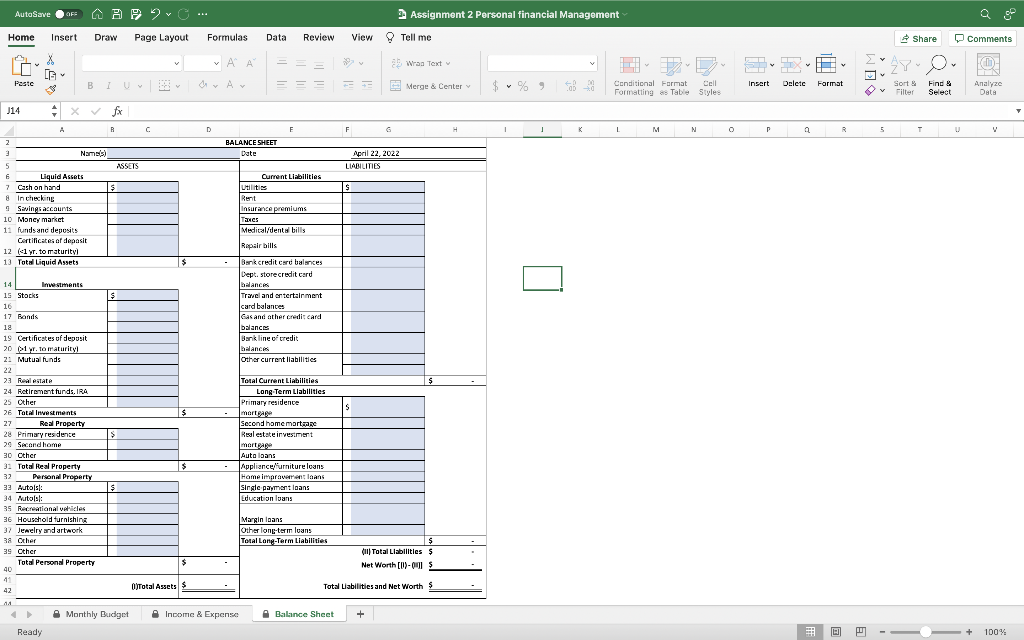Click the Tell me search box
This screenshot has width=1024, height=640.
pos(409,37)
